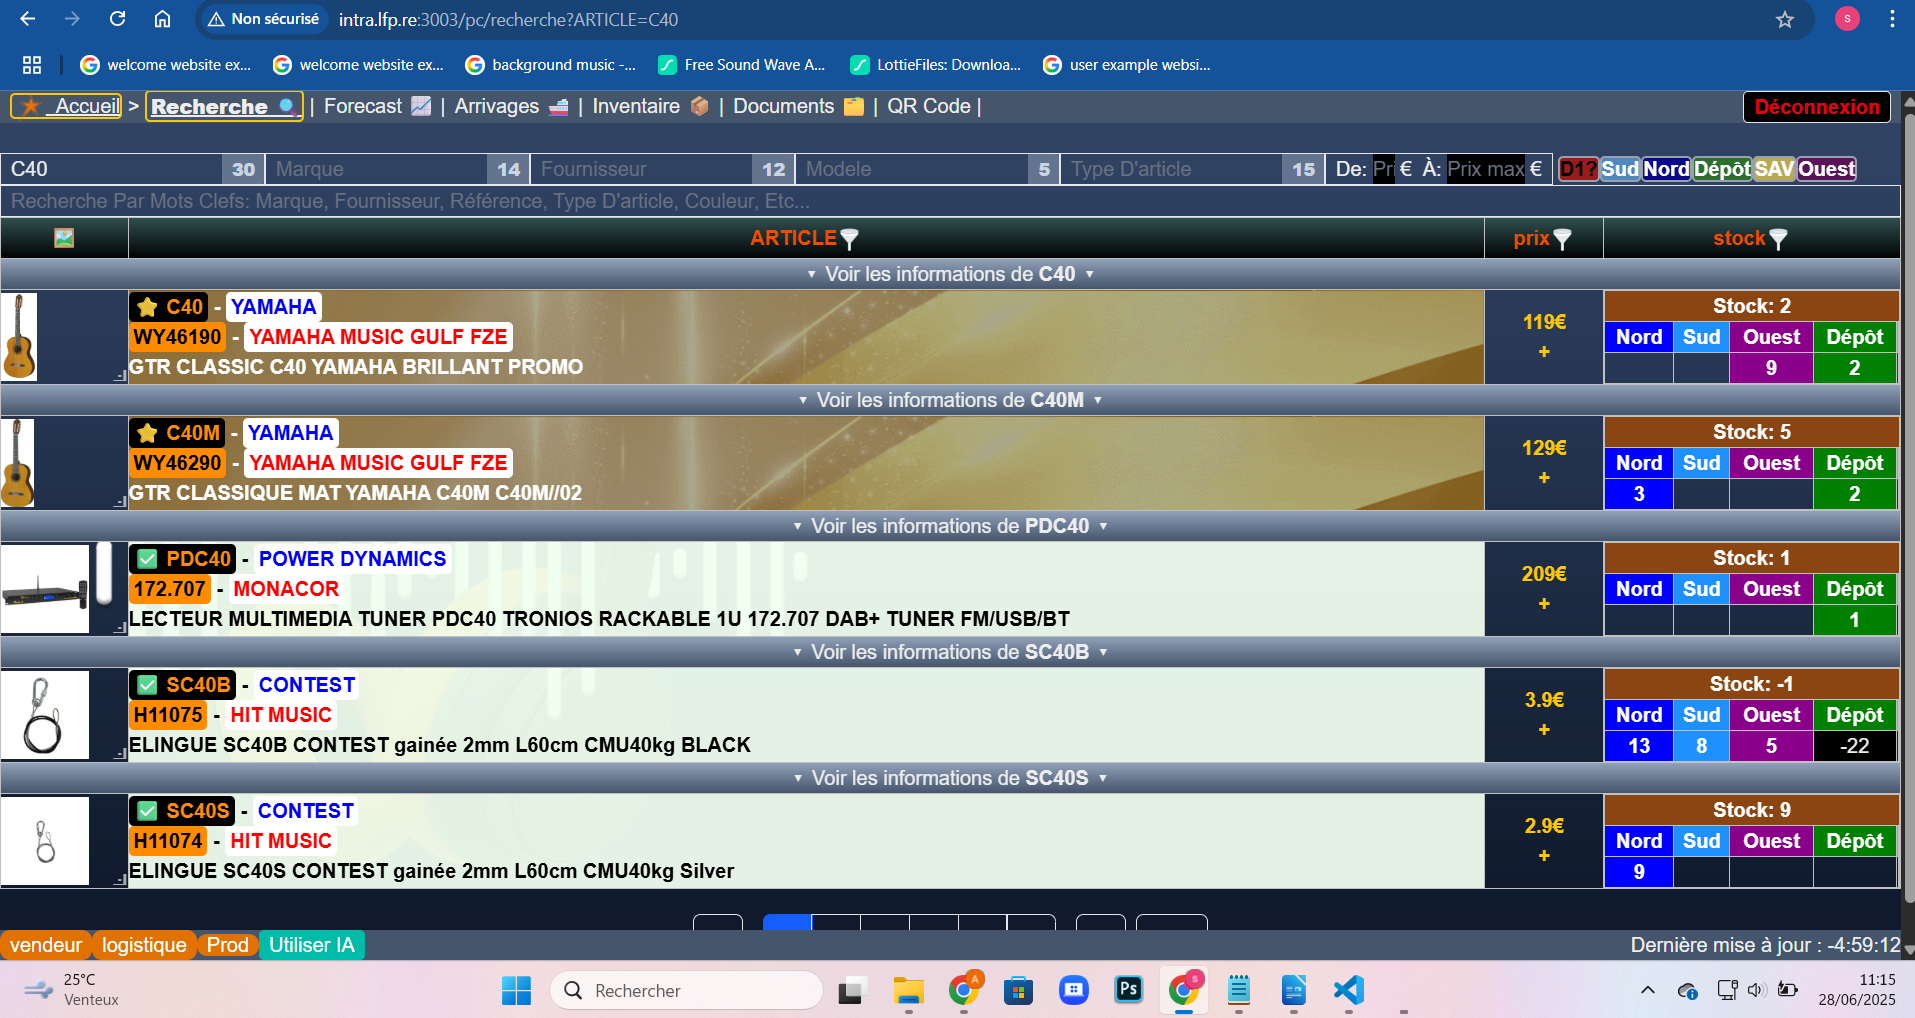Click the keyword search input field
Viewport: 1915px width, 1018px height.
point(950,201)
